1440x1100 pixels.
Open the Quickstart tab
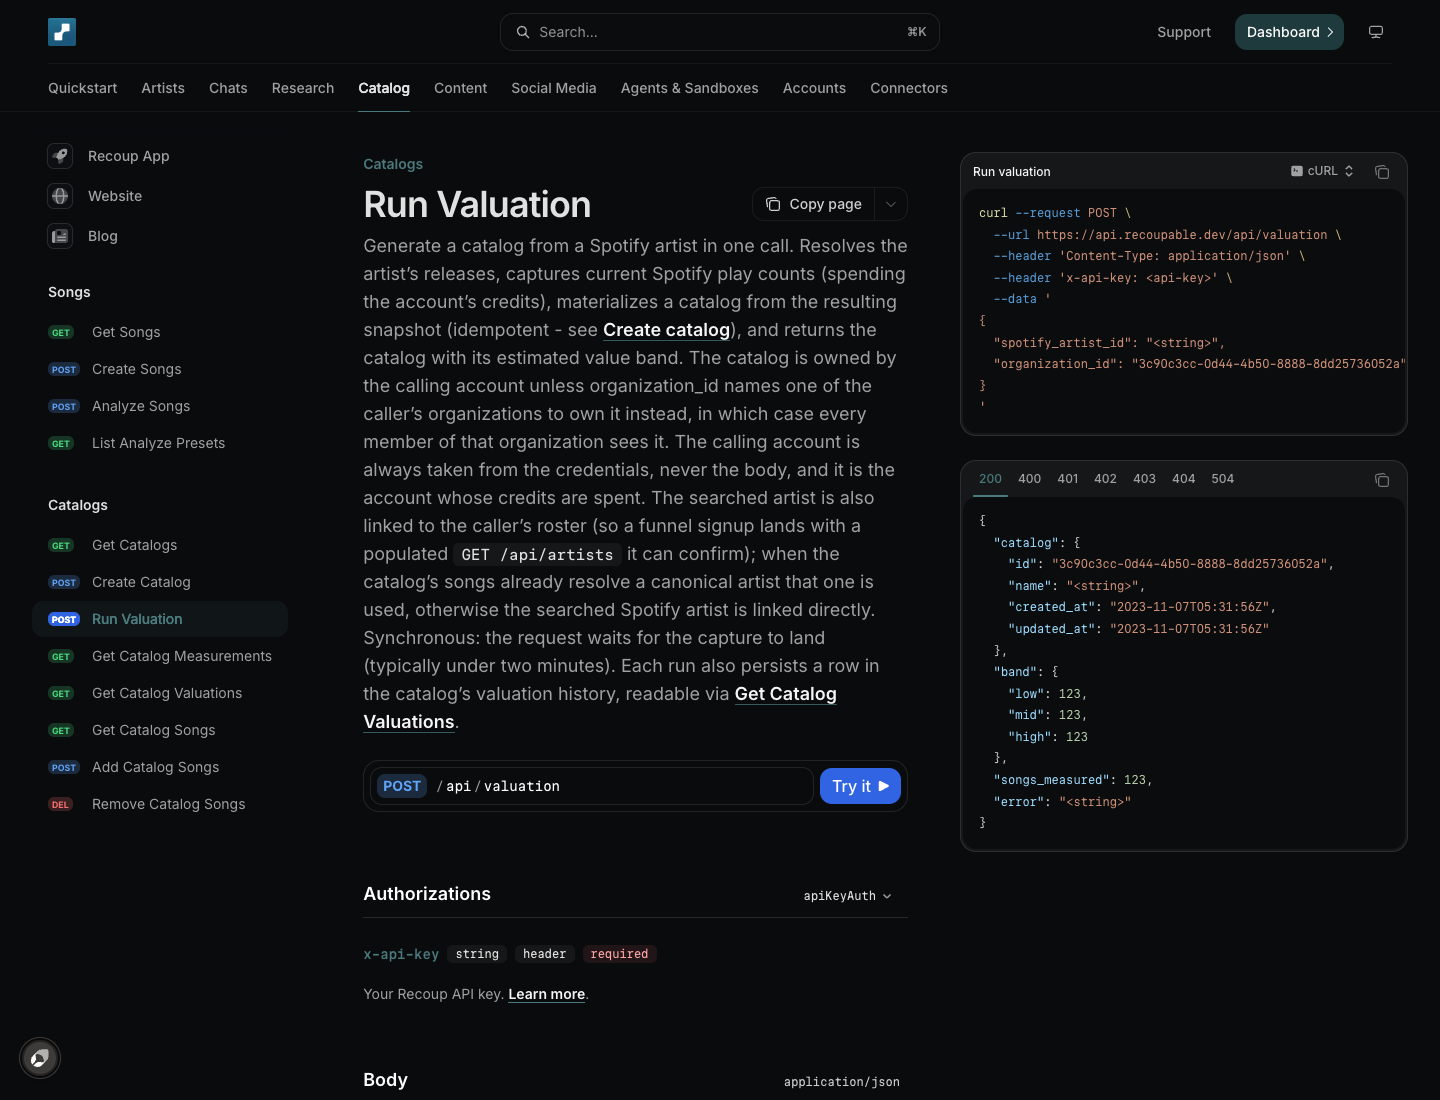pyautogui.click(x=83, y=88)
